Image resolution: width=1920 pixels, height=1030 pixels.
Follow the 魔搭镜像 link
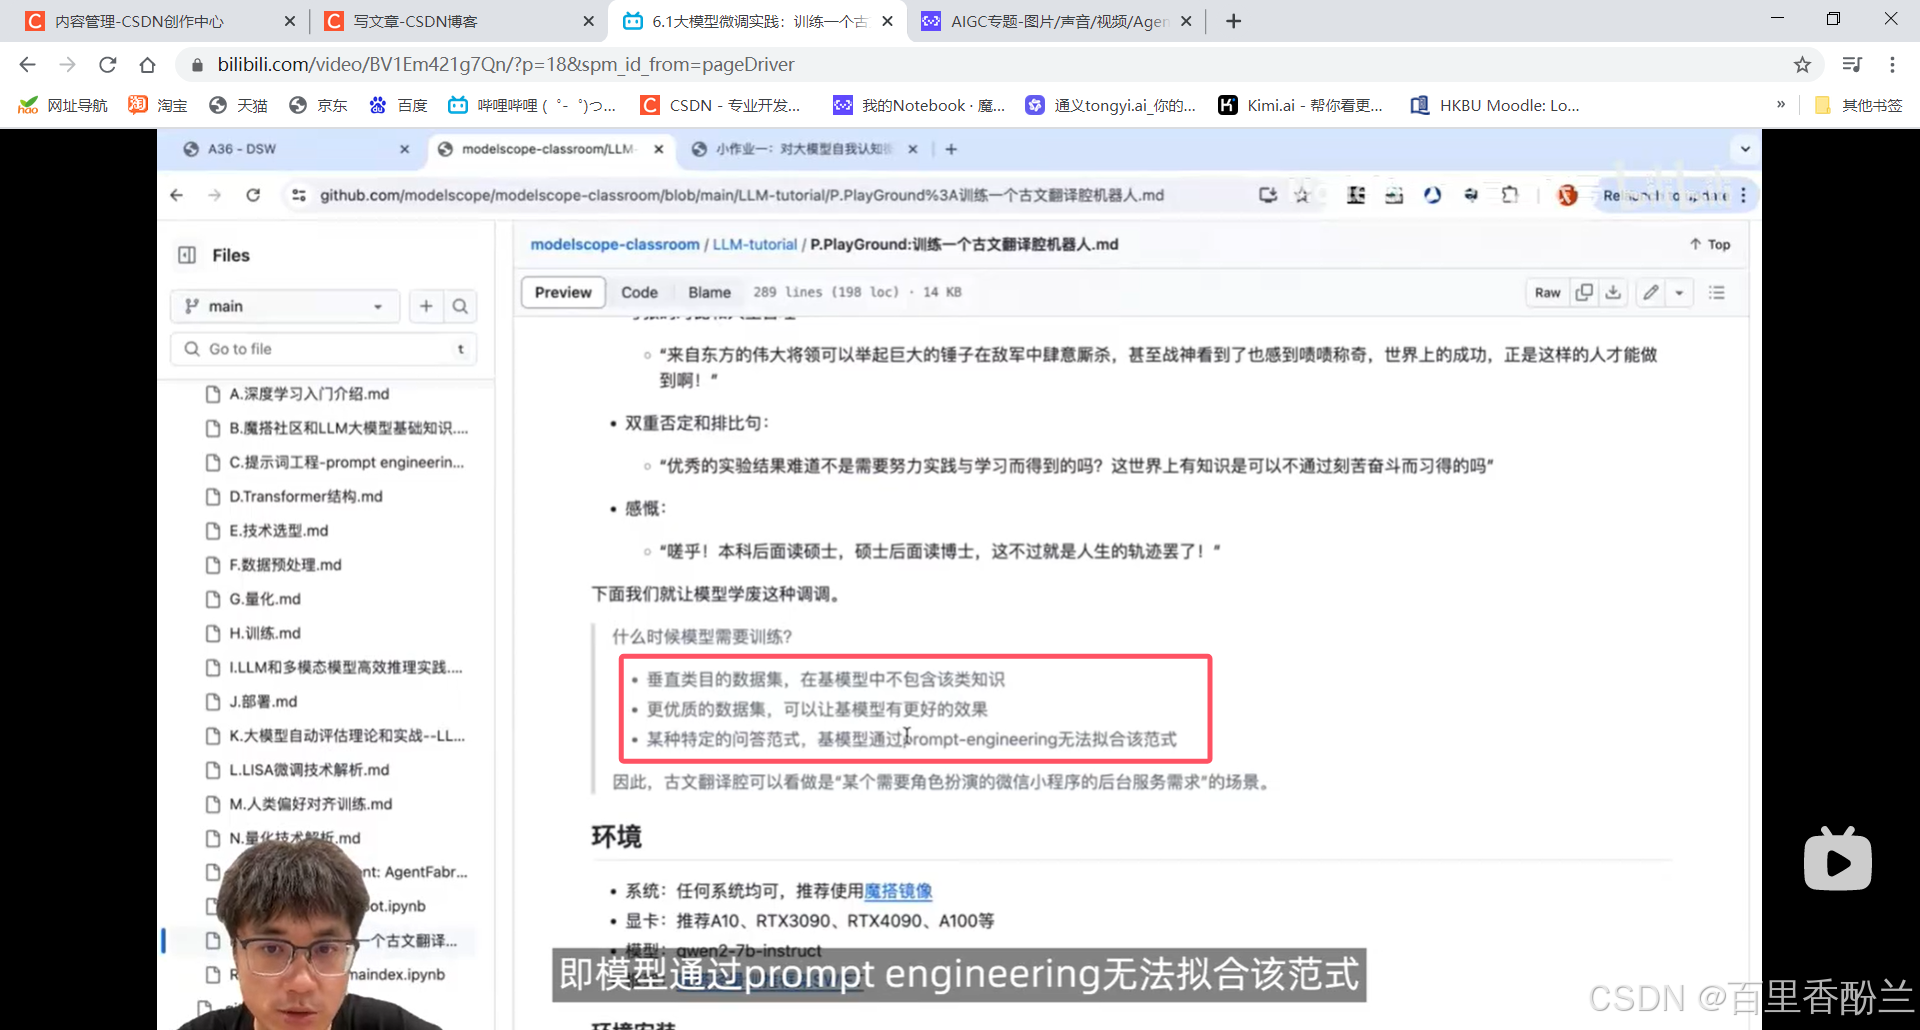coord(898,890)
